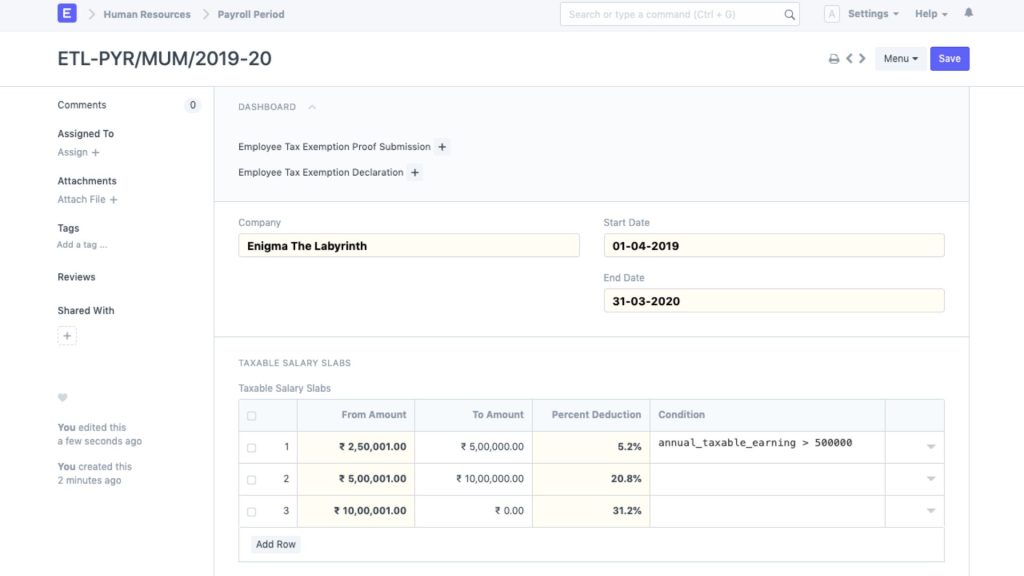Click plus icon beside Attach File
This screenshot has height=576, width=1024.
pyautogui.click(x=113, y=199)
